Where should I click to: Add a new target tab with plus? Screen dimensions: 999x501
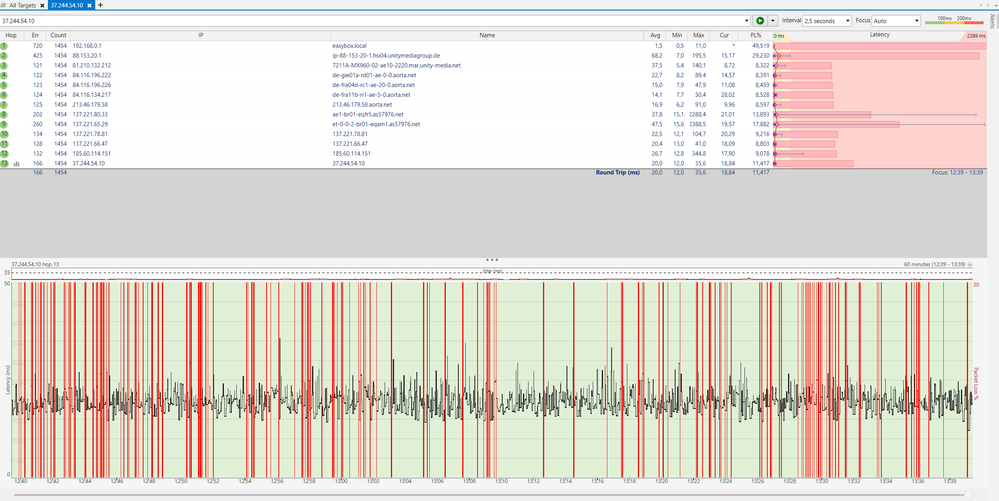100,5
